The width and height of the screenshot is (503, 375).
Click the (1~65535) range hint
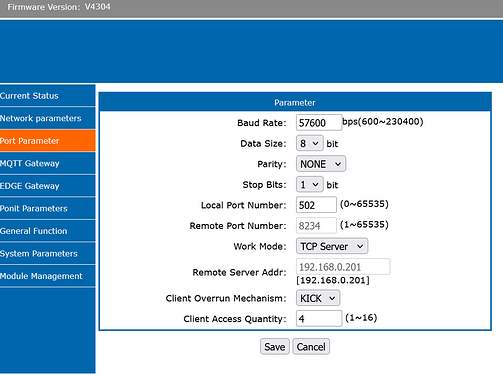click(x=364, y=225)
